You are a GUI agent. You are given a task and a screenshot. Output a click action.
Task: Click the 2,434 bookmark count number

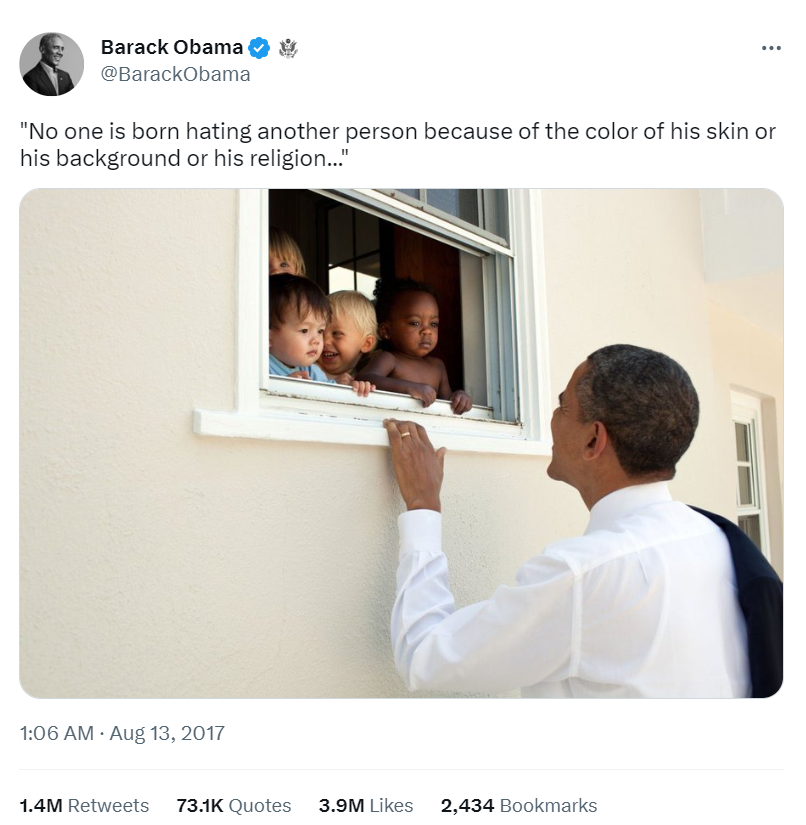click(467, 805)
